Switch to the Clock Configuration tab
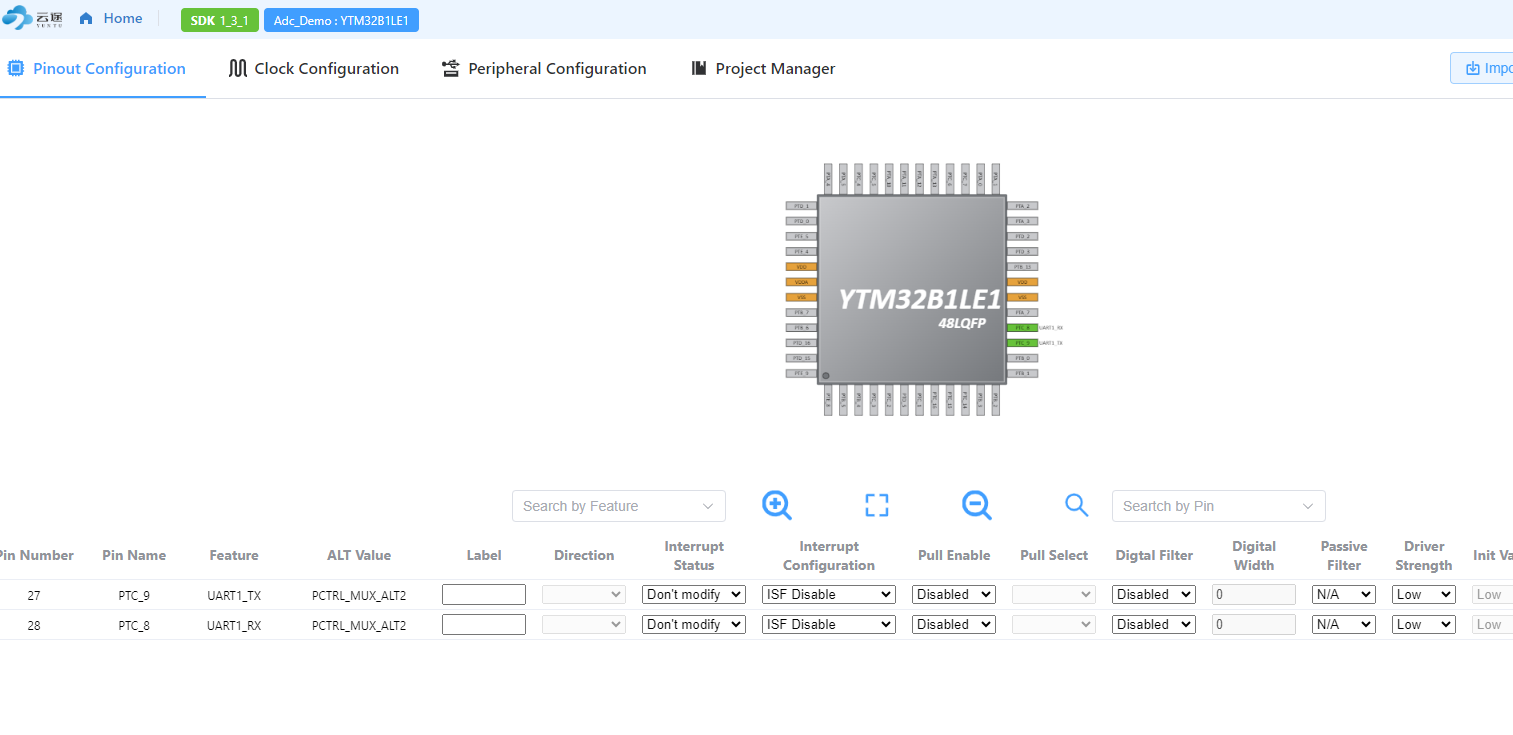 coord(314,69)
